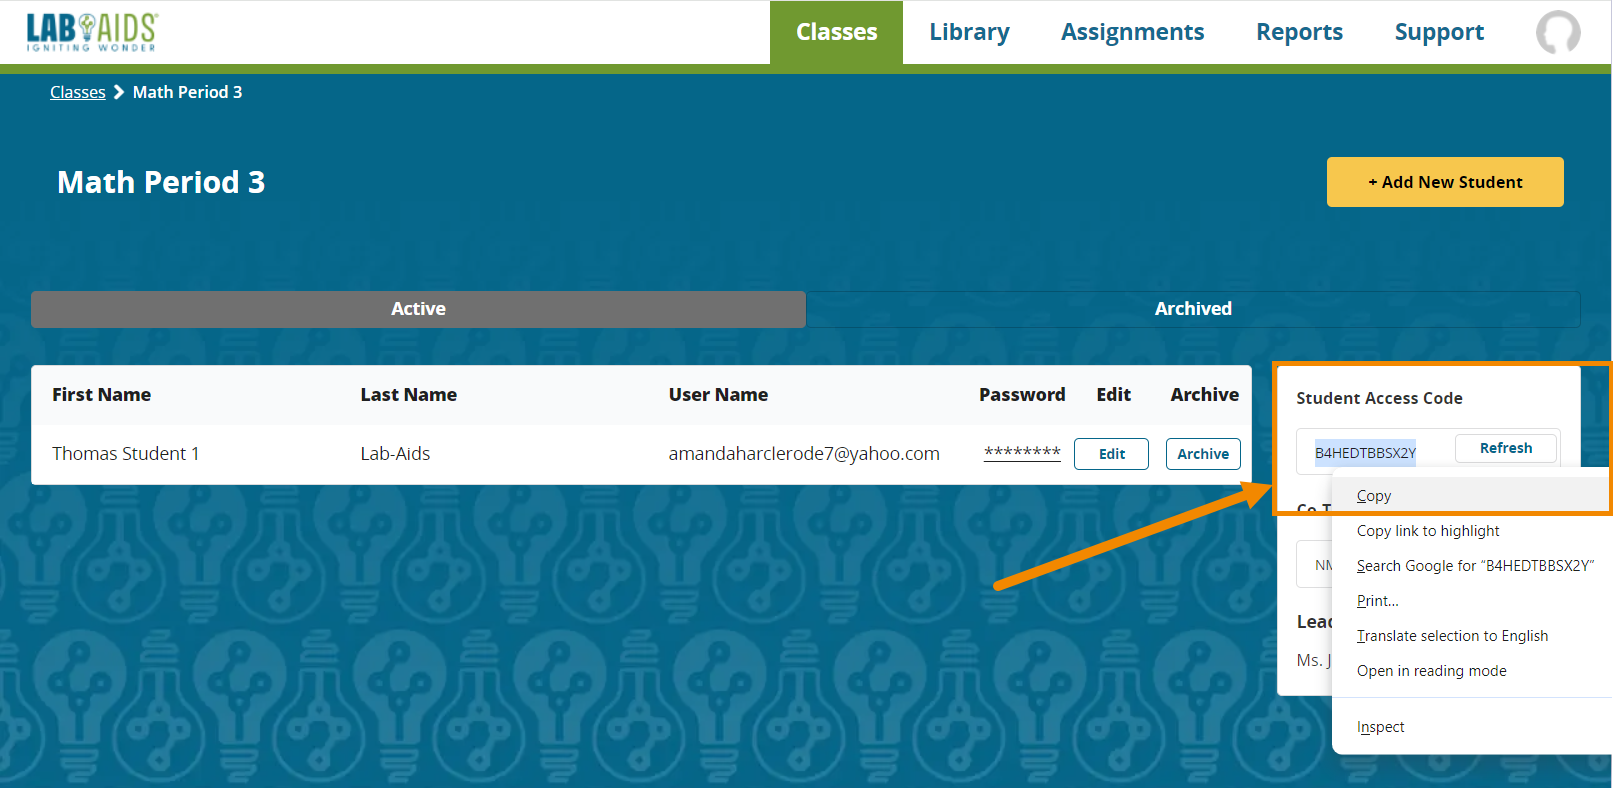Reveal the masked student password

point(1021,453)
